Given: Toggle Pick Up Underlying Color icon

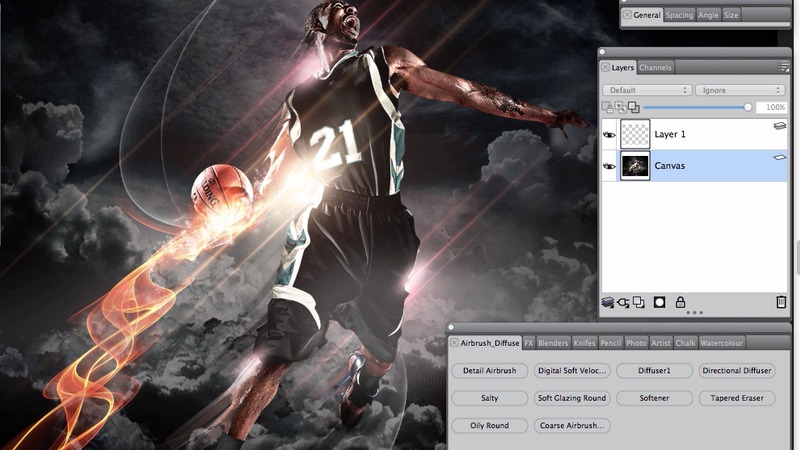Looking at the screenshot, I should [620, 107].
